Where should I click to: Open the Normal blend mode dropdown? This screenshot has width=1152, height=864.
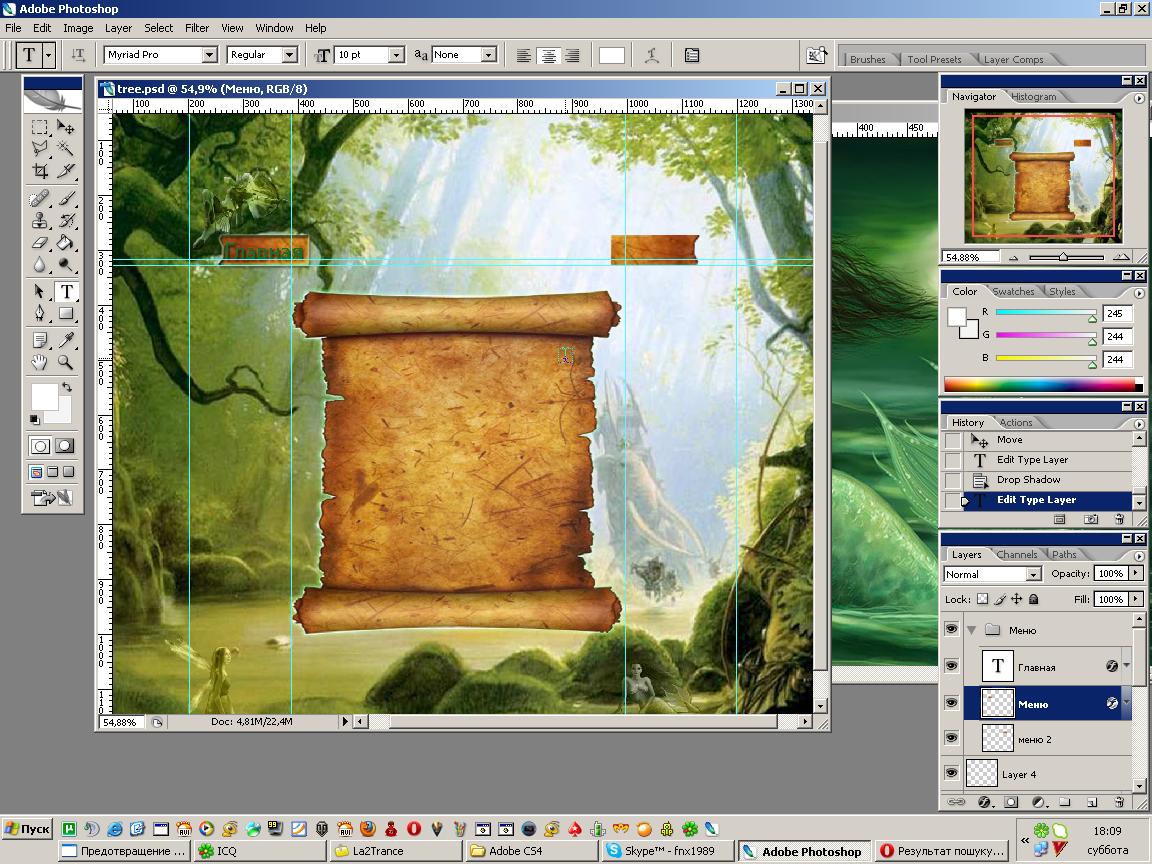tap(1033, 574)
